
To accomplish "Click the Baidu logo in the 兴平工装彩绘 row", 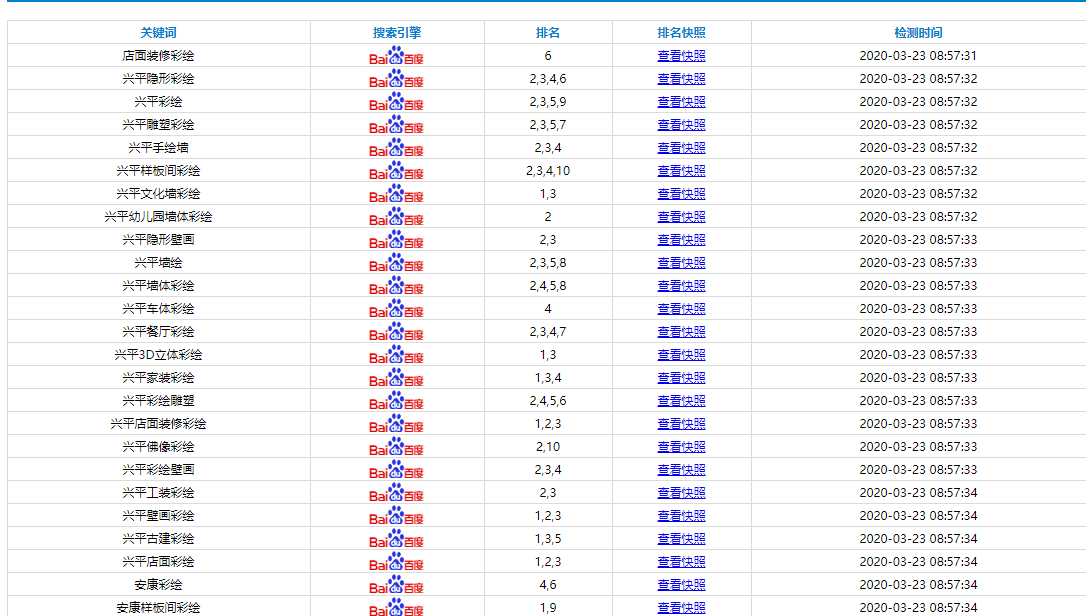I will (396, 493).
